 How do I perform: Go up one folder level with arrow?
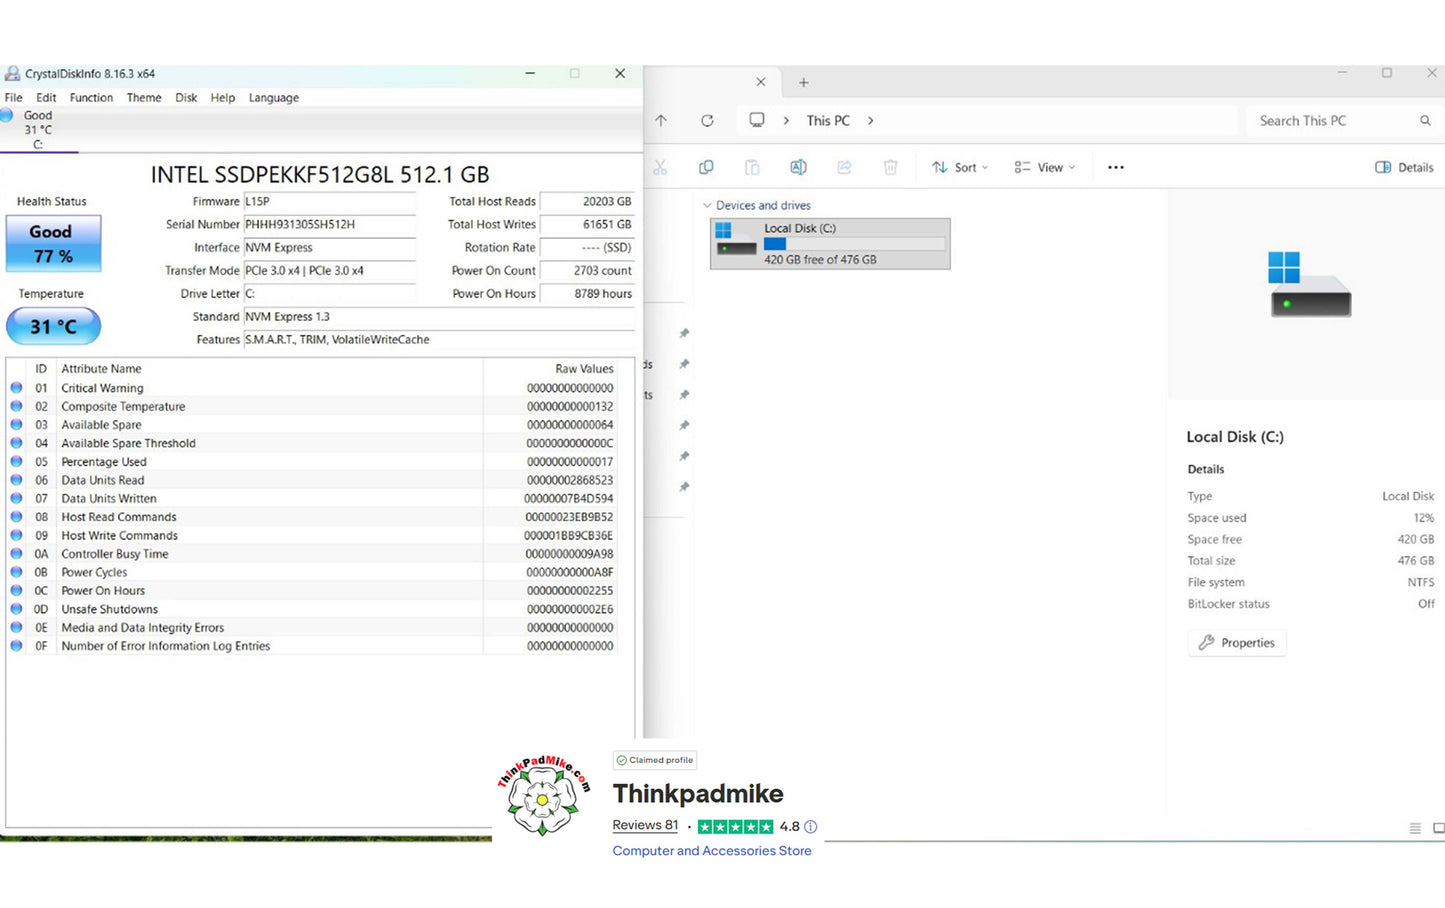661,121
